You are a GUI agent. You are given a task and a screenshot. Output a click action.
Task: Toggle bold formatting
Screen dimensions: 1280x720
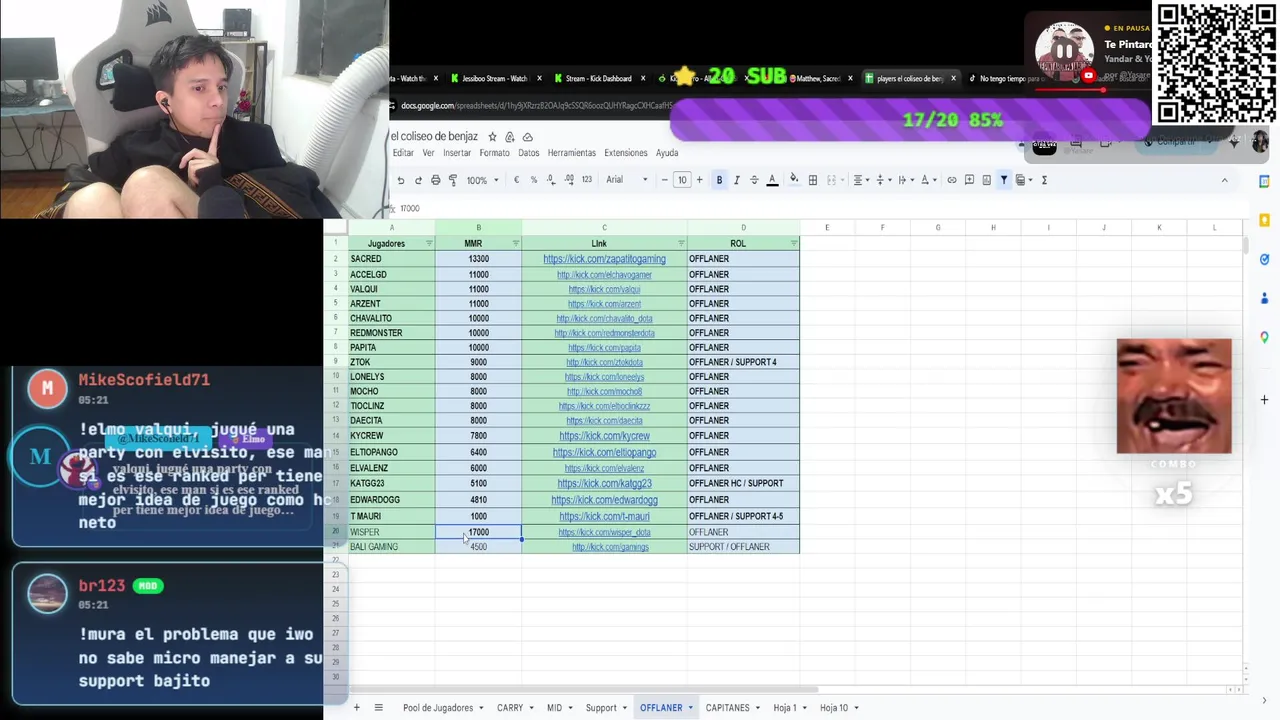(719, 180)
